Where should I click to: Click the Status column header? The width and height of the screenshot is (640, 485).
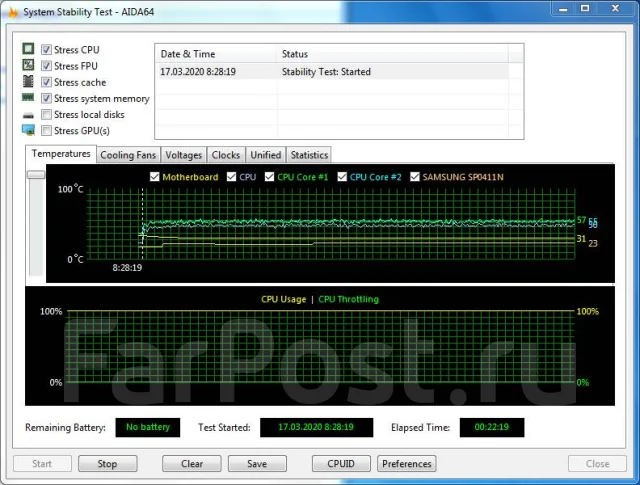pyautogui.click(x=393, y=54)
